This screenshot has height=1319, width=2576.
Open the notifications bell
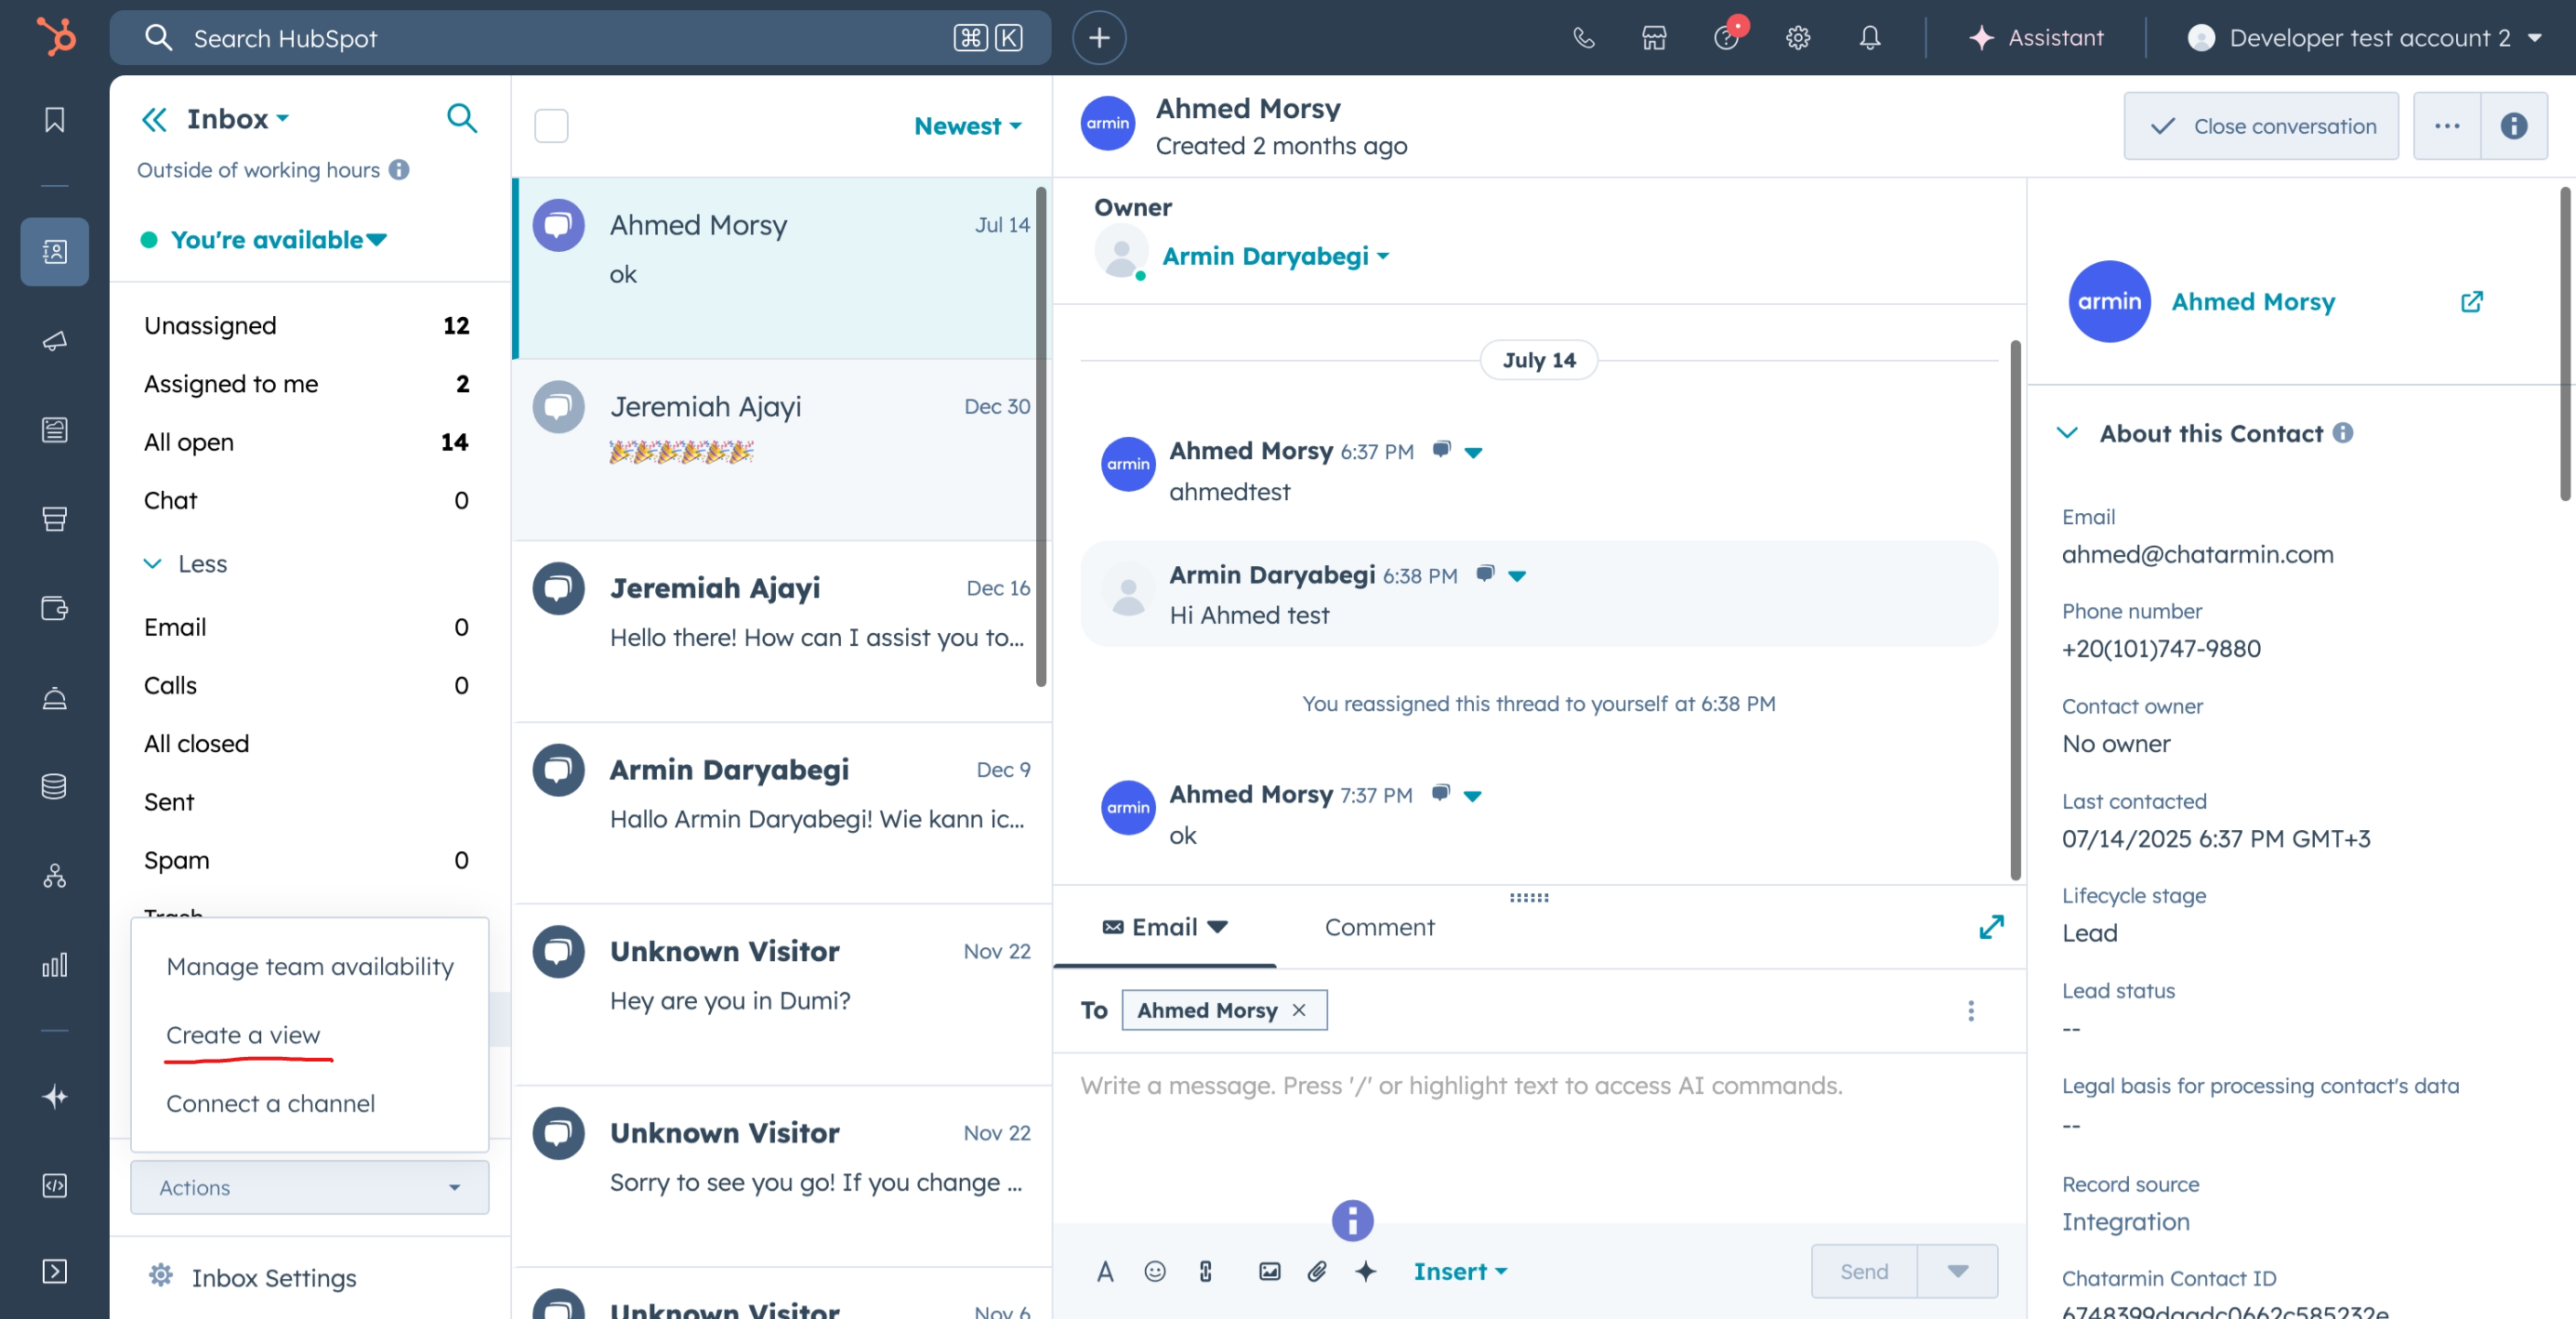[x=1869, y=38]
